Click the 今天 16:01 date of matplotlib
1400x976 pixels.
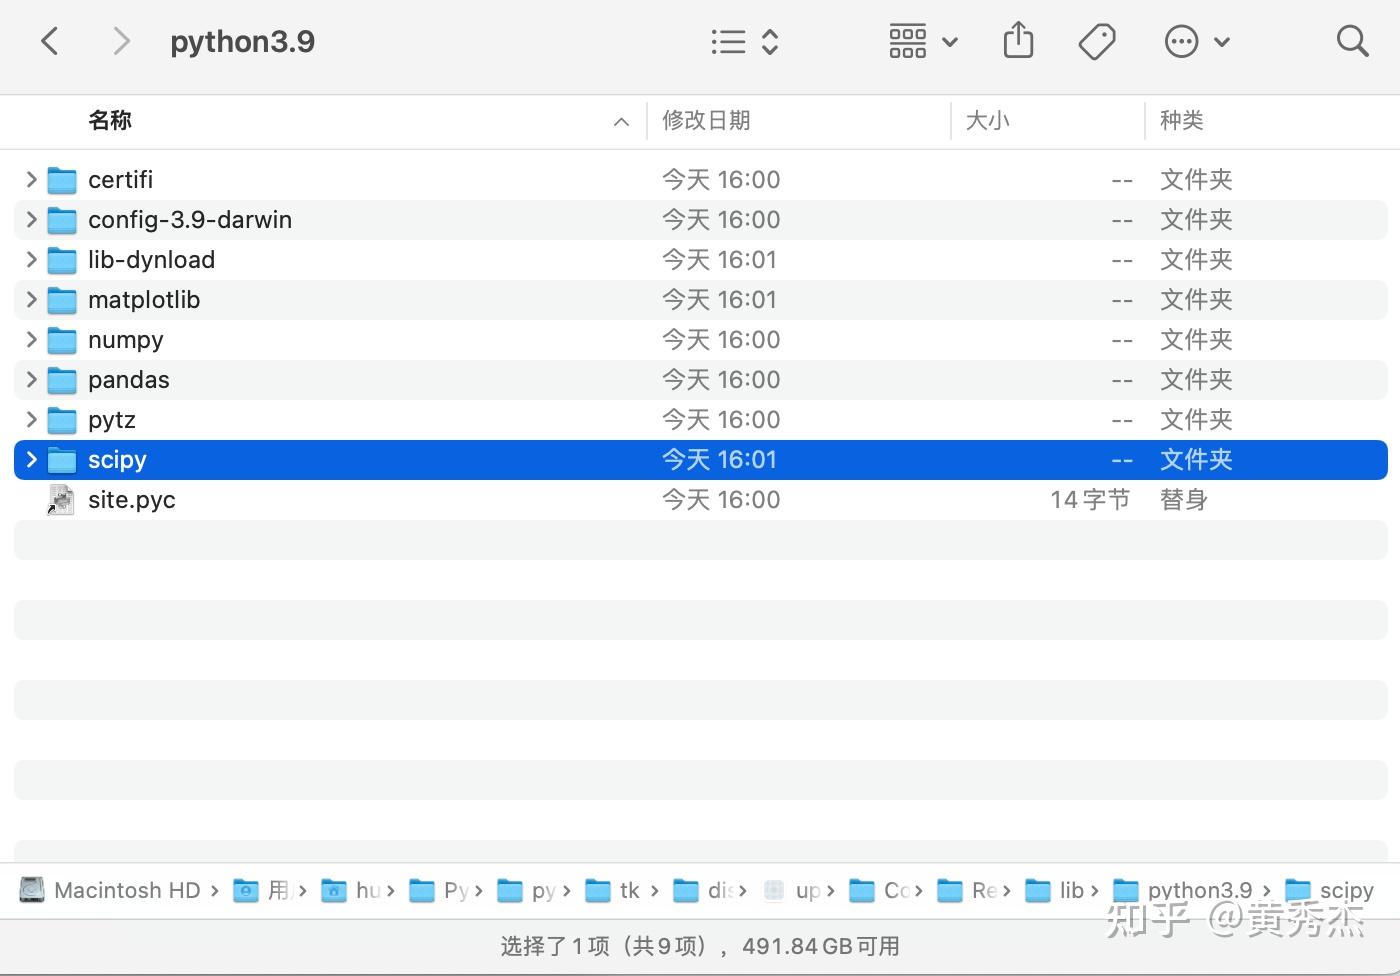pyautogui.click(x=720, y=300)
